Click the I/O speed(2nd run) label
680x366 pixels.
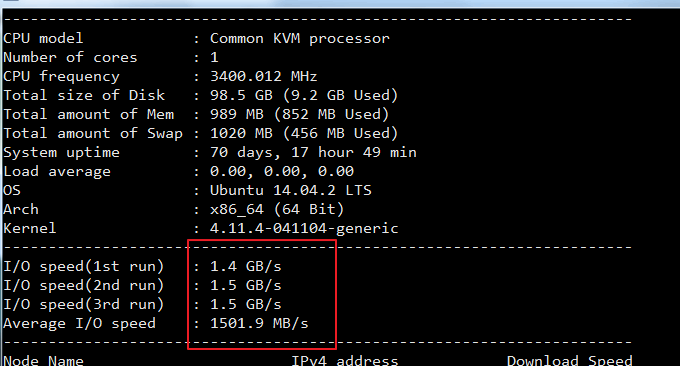(x=84, y=285)
